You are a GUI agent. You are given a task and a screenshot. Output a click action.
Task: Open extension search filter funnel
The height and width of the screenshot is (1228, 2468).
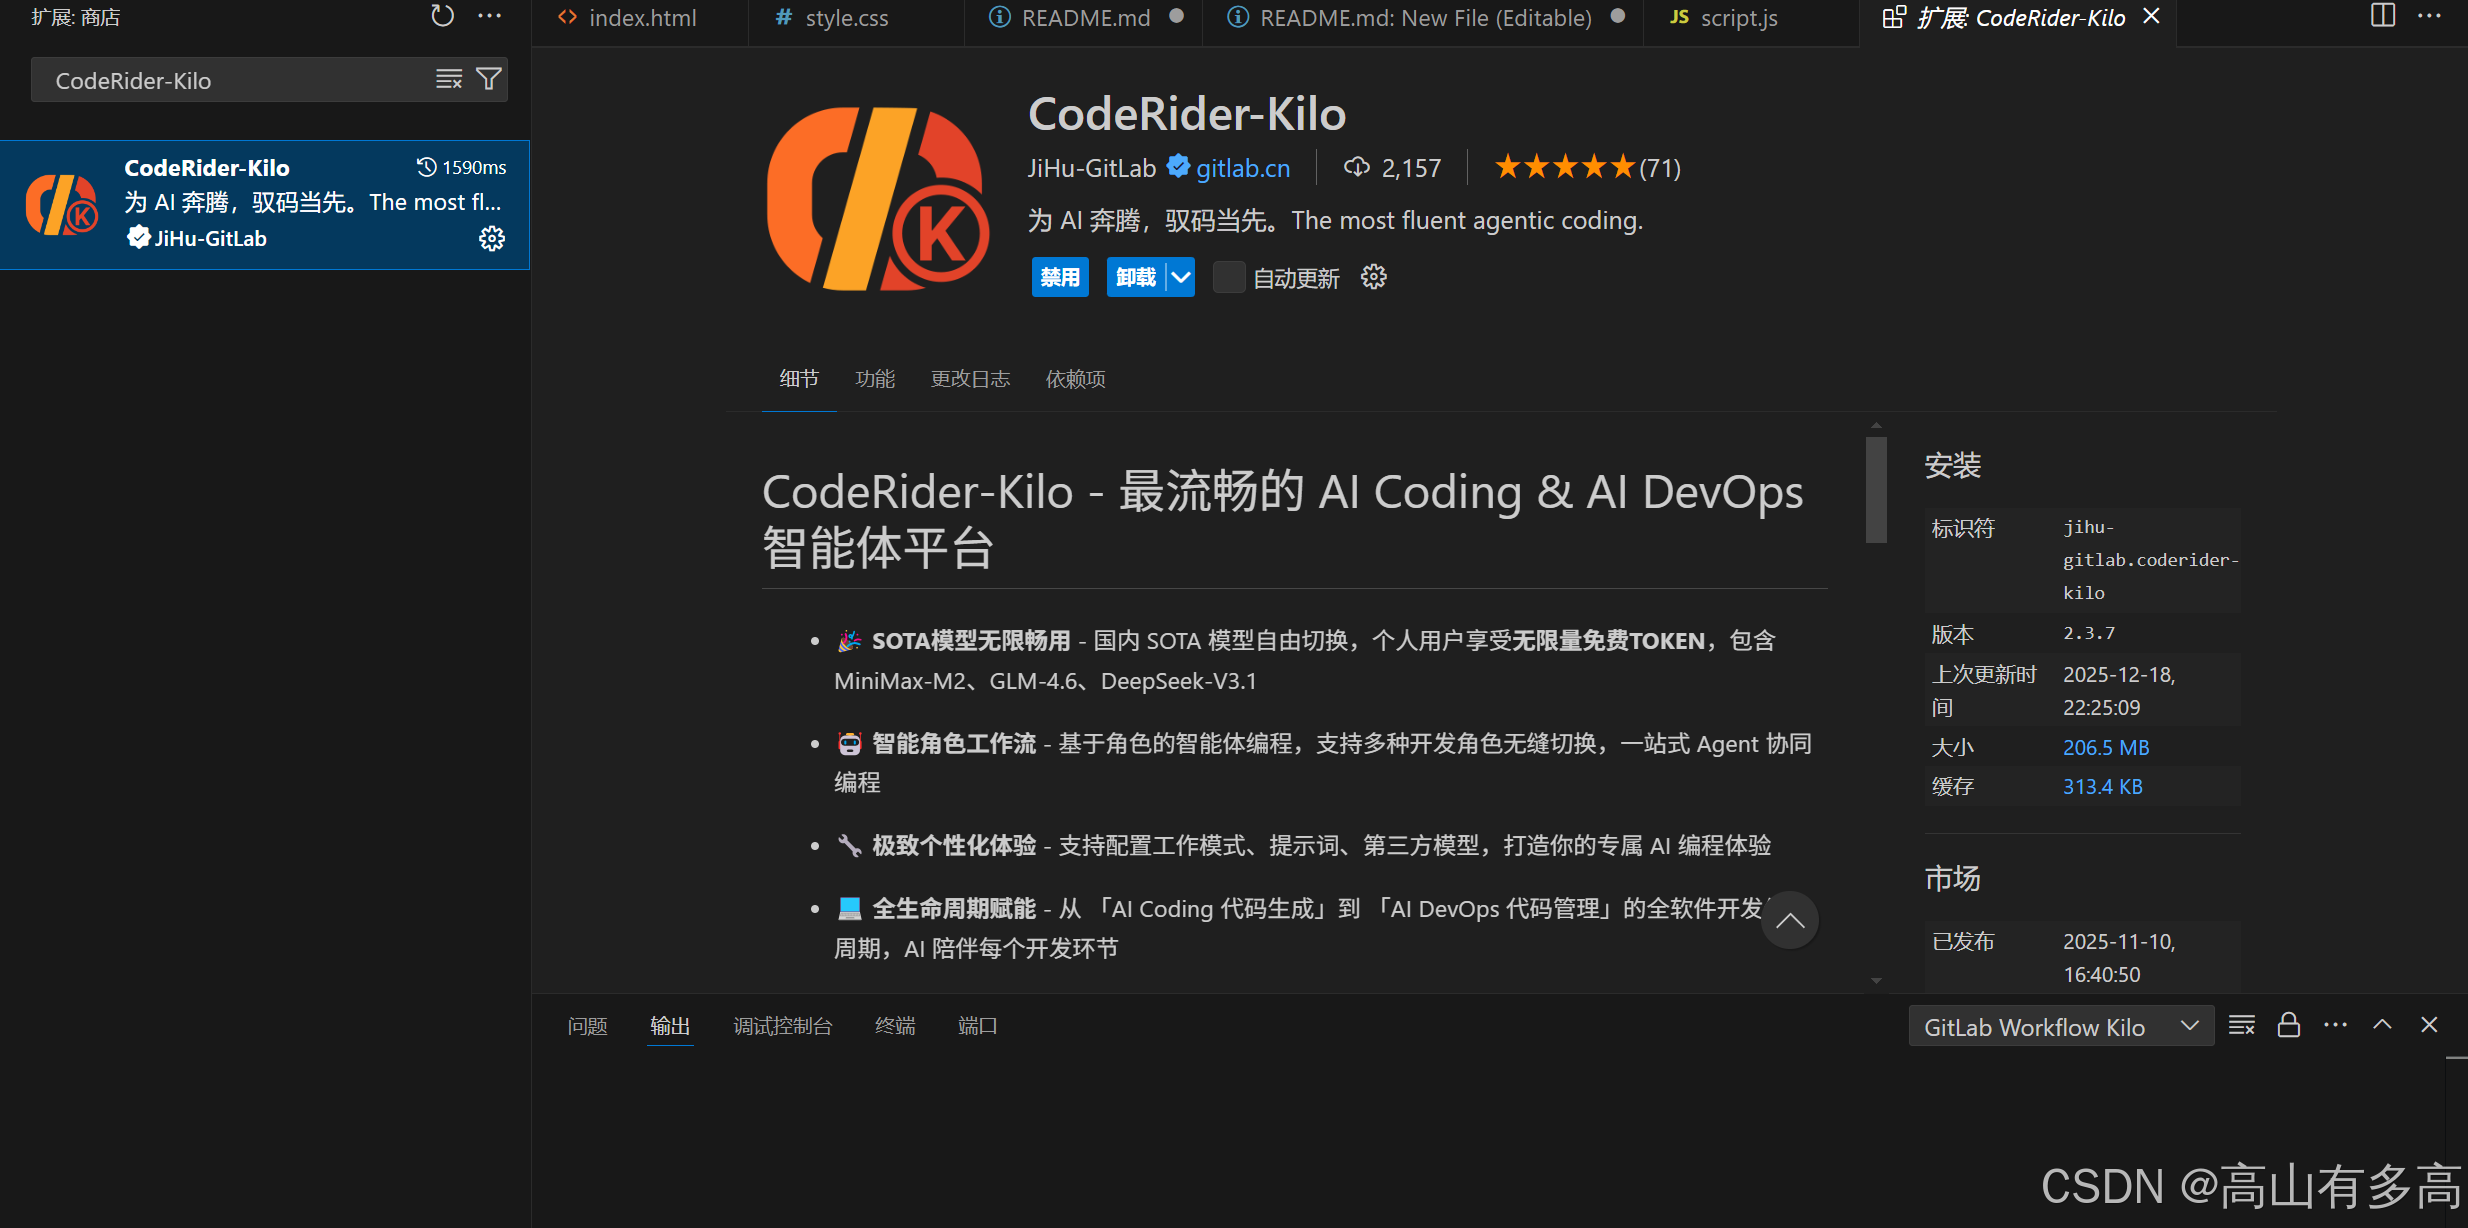tap(489, 79)
